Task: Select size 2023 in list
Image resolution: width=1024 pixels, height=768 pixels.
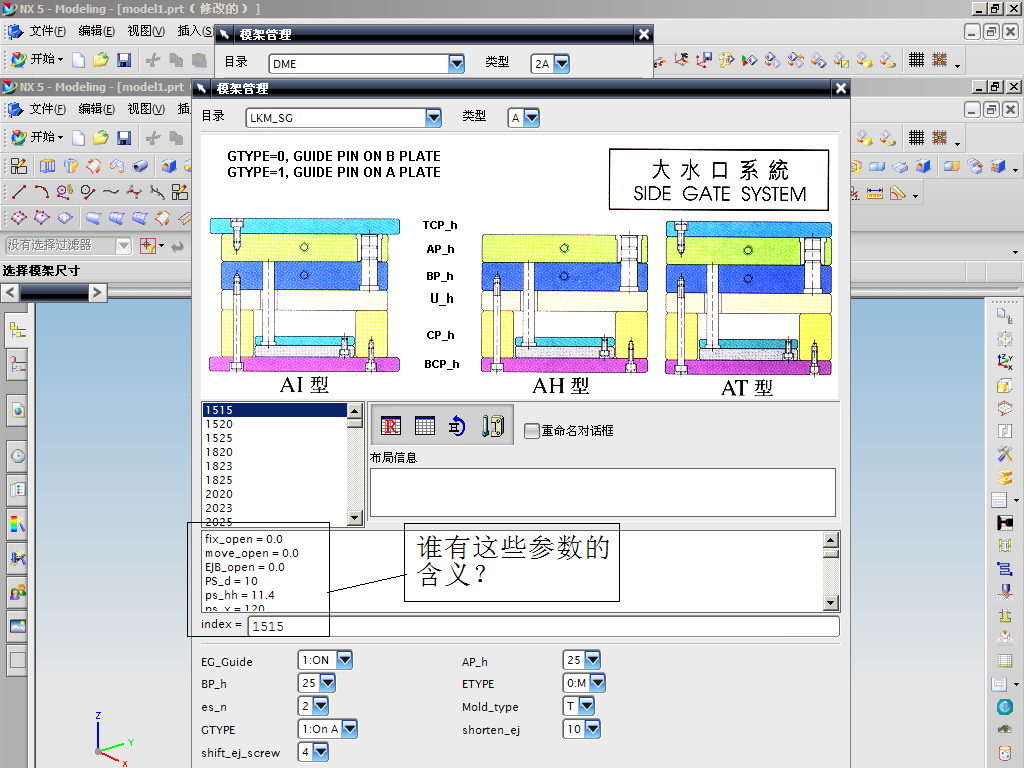Action: (x=274, y=508)
